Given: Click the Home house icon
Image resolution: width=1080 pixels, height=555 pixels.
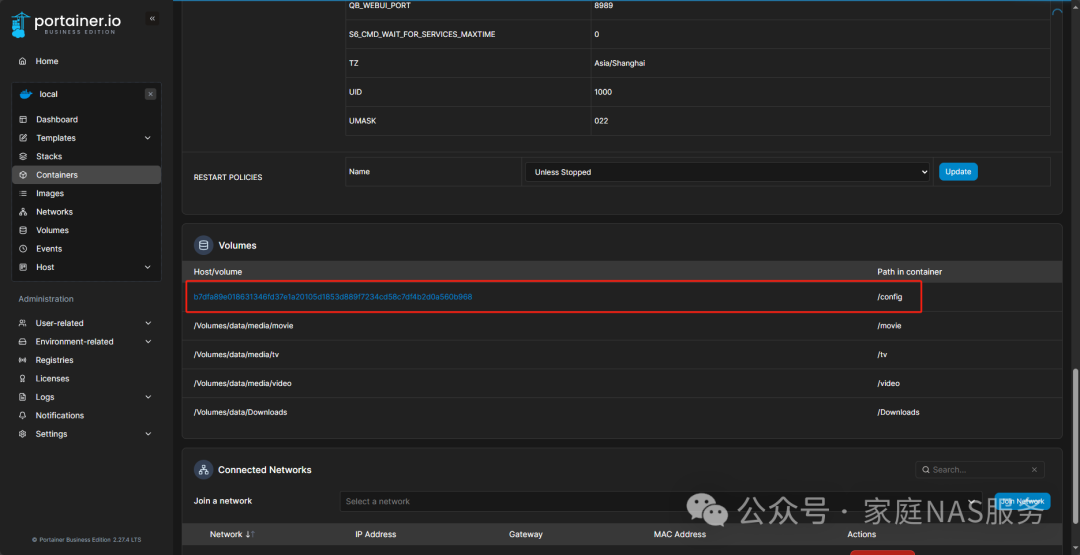Looking at the screenshot, I should [x=23, y=61].
